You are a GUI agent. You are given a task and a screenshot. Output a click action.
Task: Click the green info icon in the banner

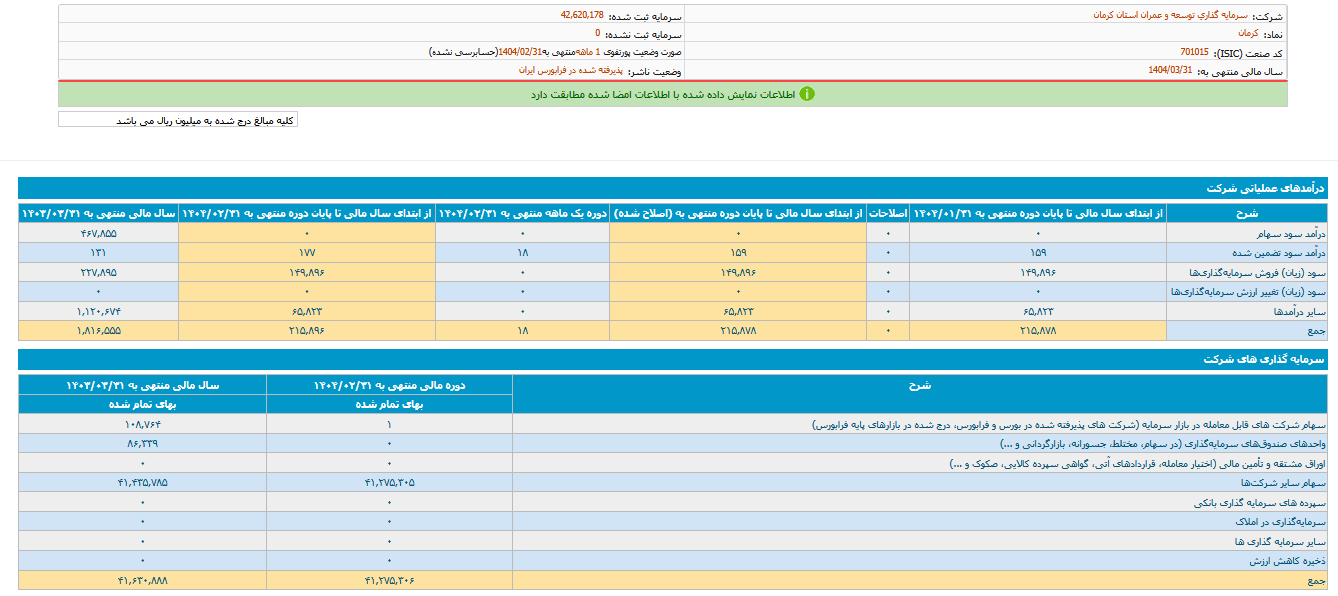[x=806, y=94]
